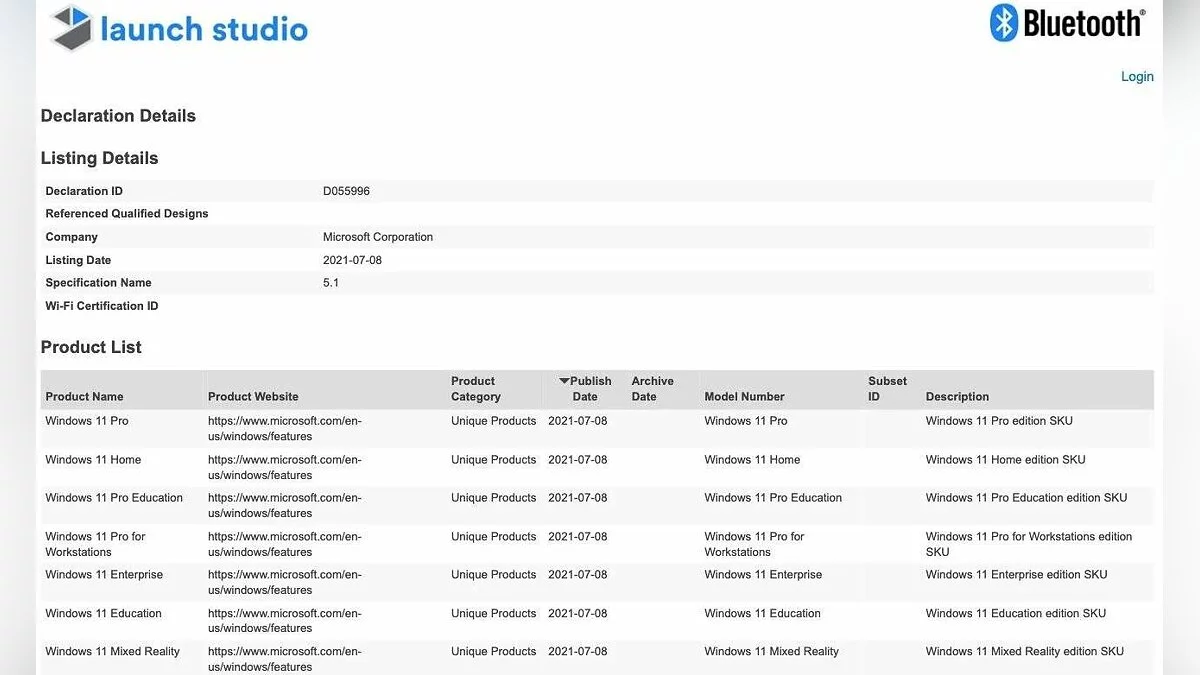Sort by Publish Date column arrow
The image size is (1200, 675).
coord(564,381)
